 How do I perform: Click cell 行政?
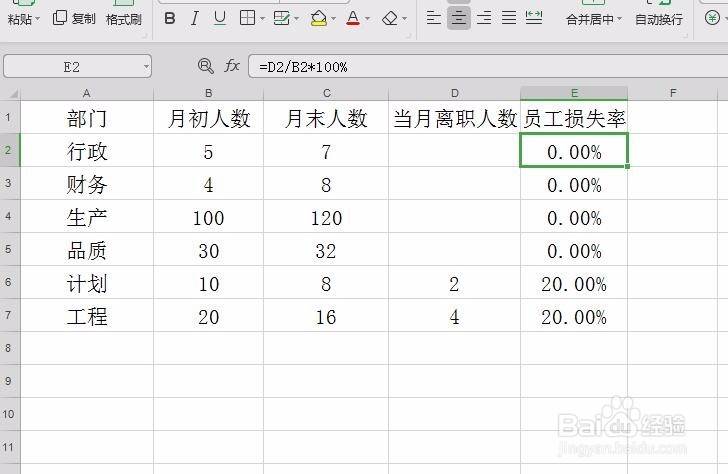point(87,150)
